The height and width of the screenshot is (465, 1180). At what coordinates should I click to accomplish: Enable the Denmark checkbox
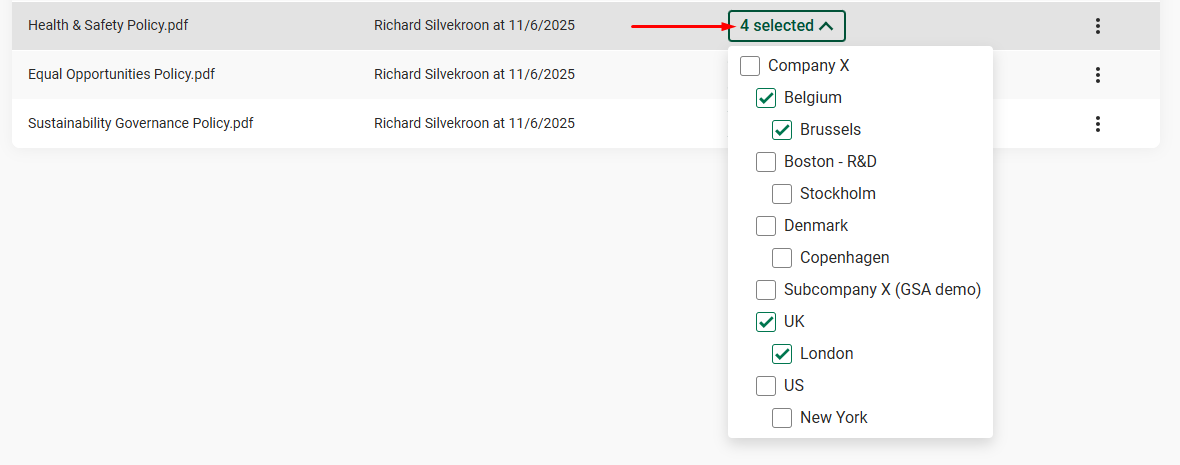click(x=766, y=226)
